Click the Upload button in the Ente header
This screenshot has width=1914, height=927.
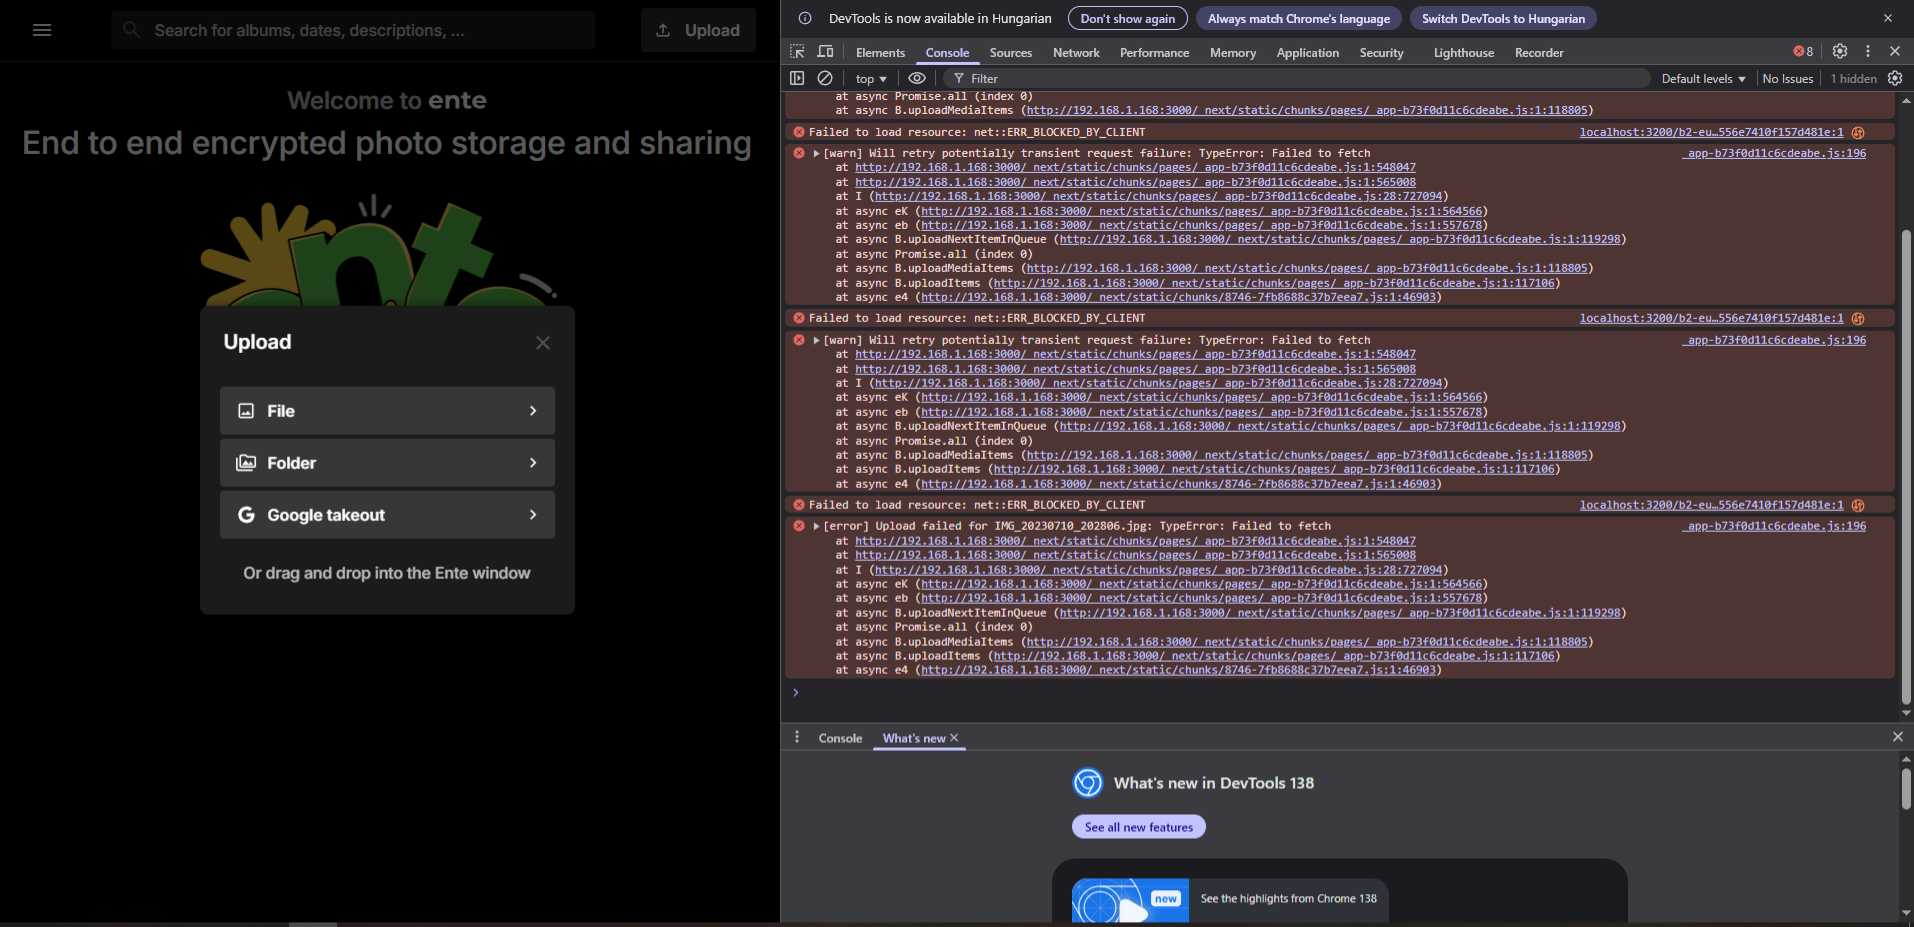698,30
